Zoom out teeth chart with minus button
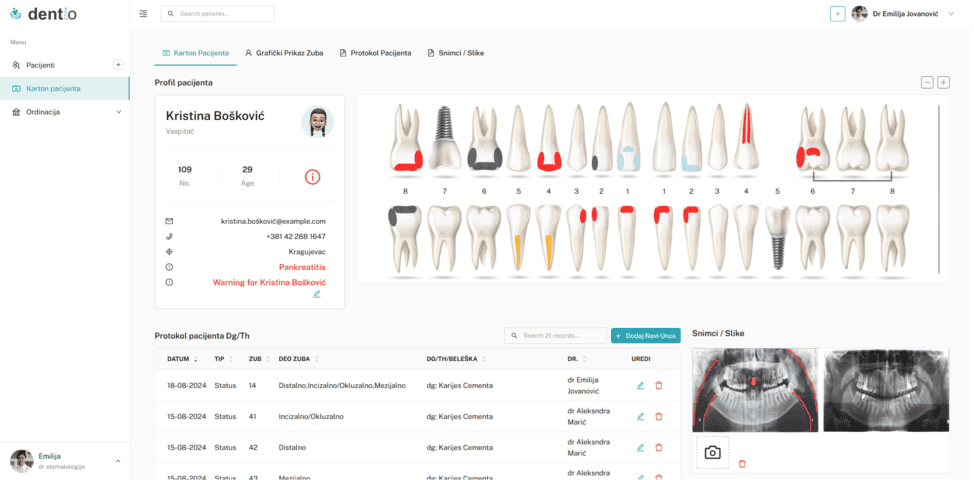The width and height of the screenshot is (974, 480). pyautogui.click(x=927, y=83)
